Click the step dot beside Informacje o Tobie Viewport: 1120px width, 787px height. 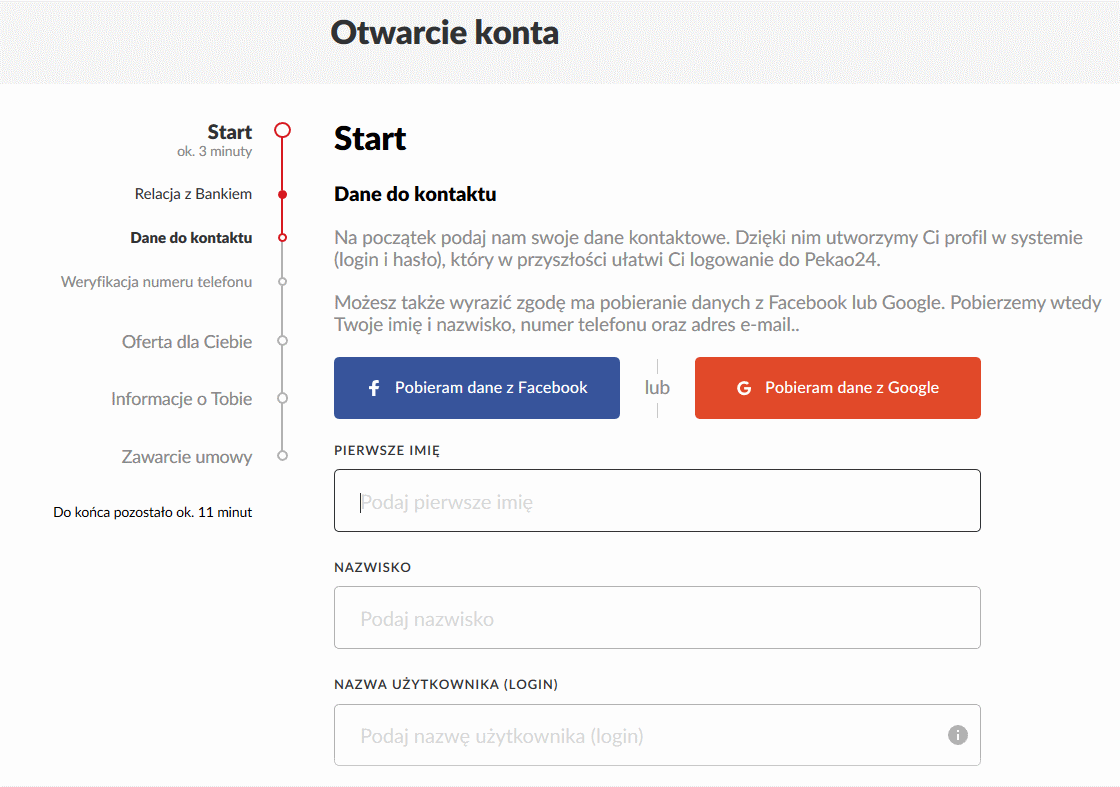[283, 398]
